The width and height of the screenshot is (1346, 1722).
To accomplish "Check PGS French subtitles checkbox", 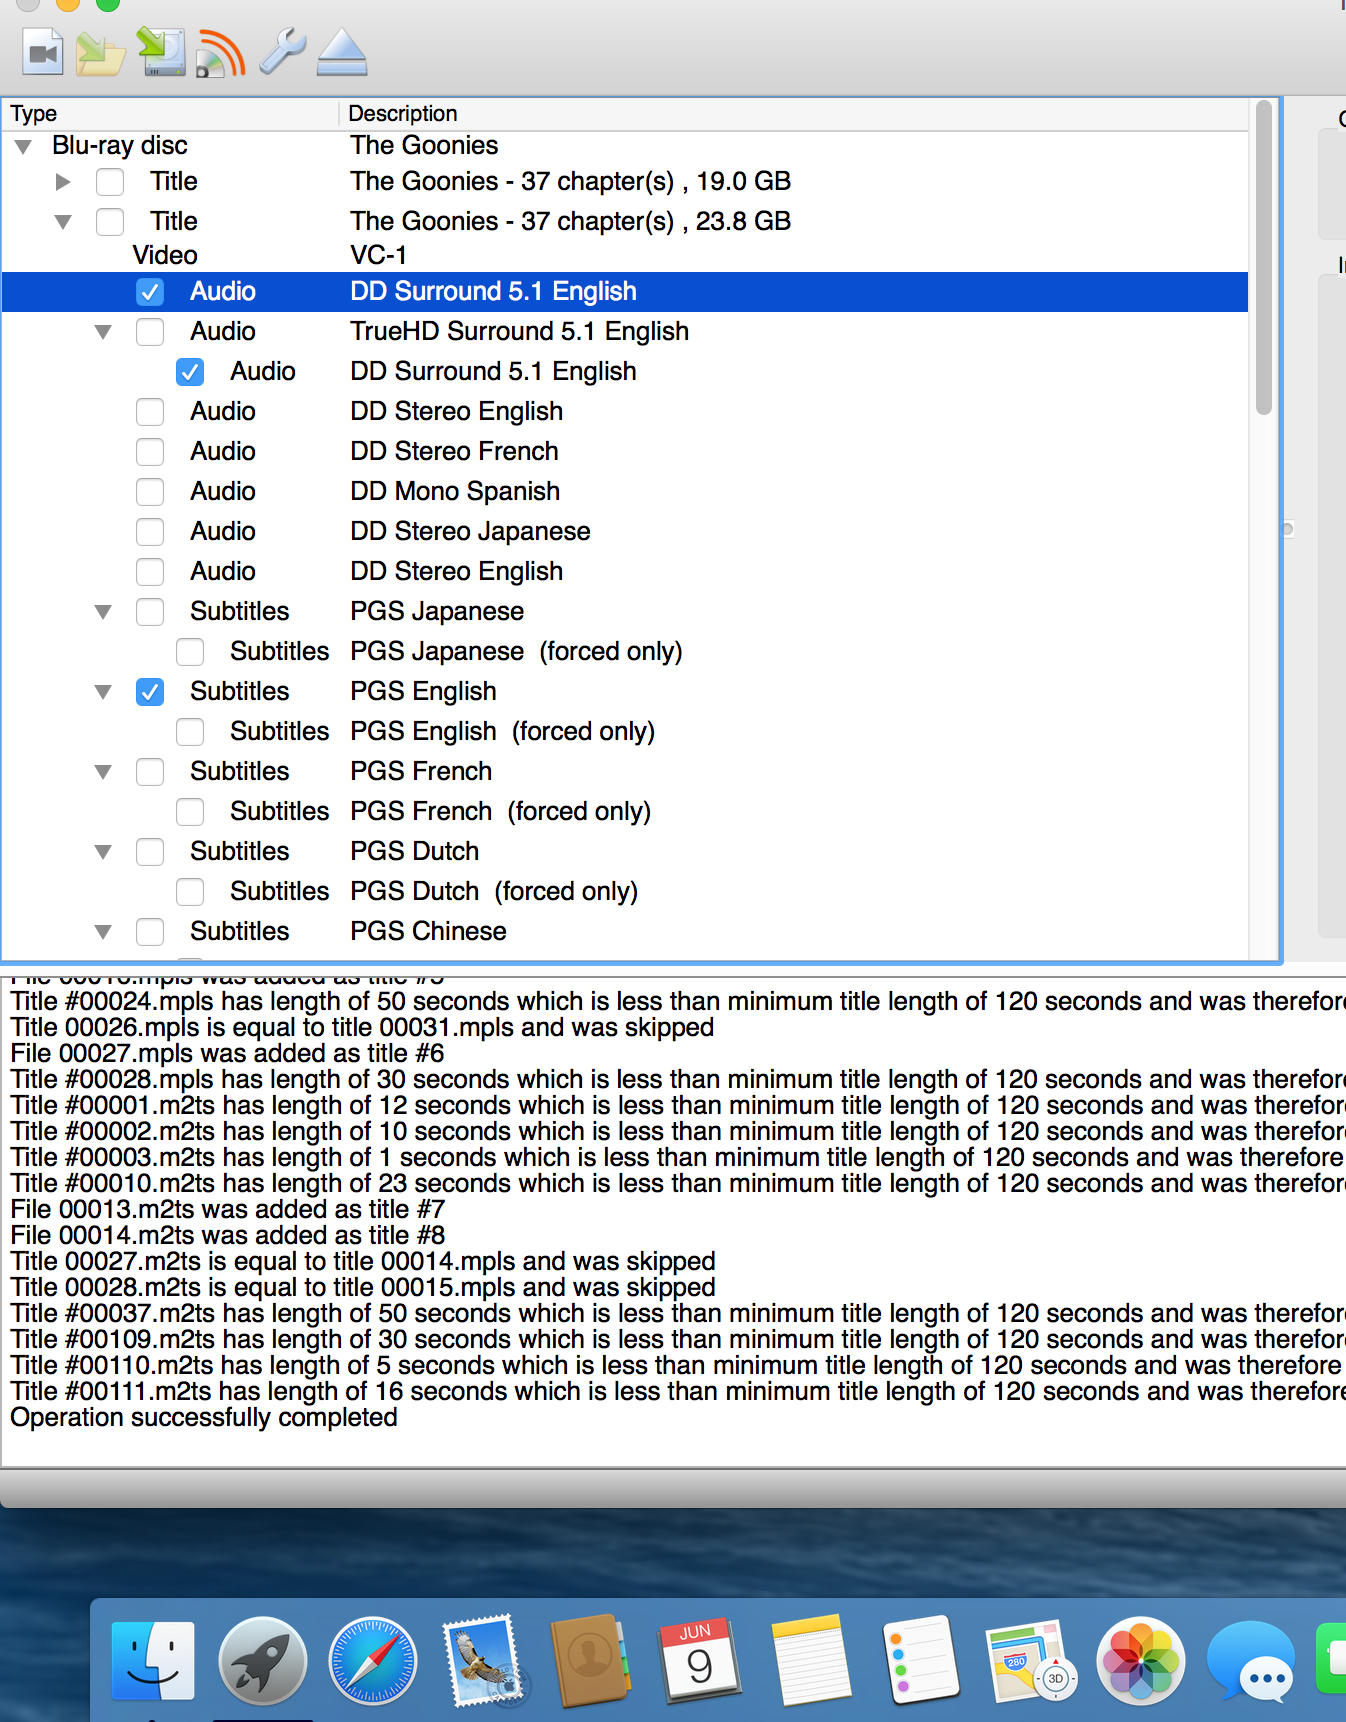I will (150, 772).
